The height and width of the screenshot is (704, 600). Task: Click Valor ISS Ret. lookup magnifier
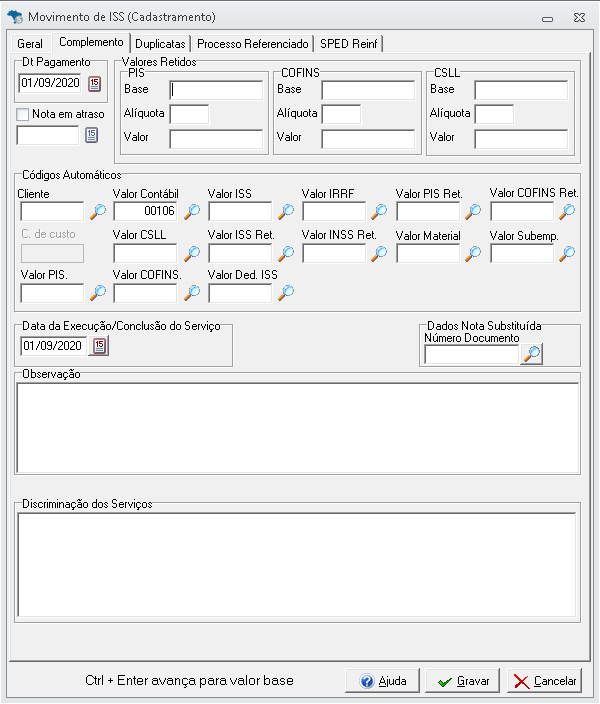tap(286, 254)
